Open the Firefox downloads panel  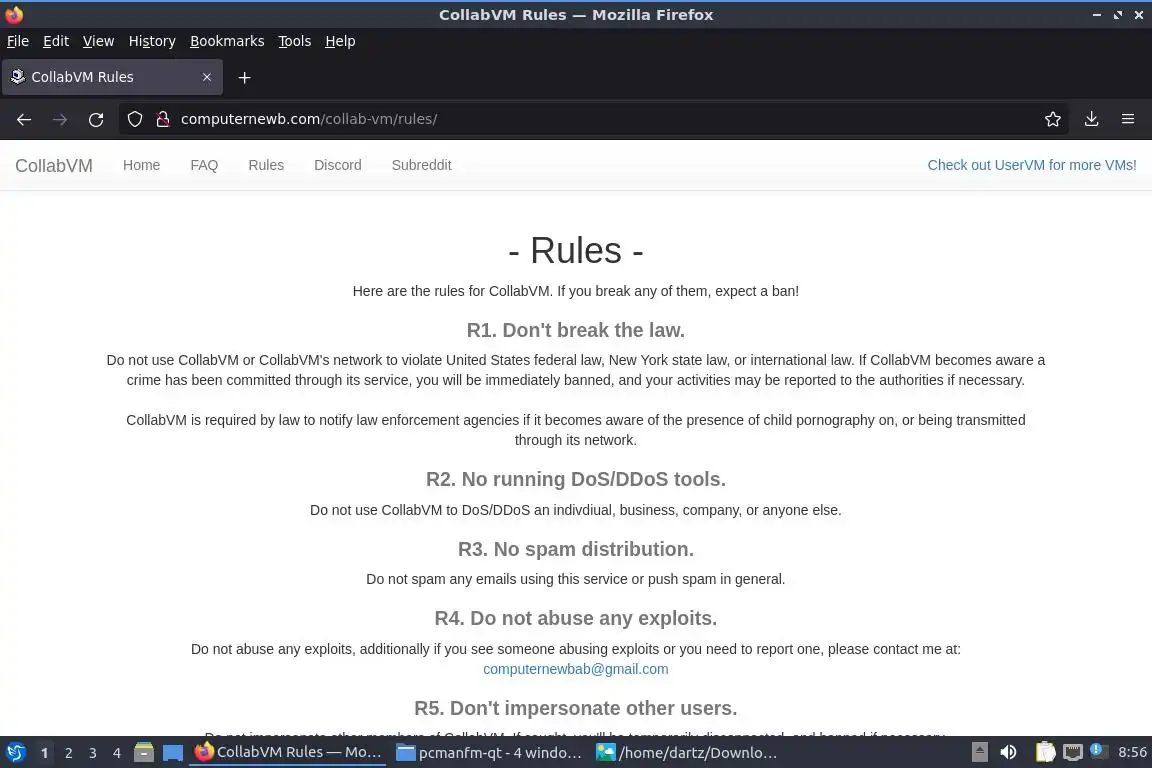1091,119
